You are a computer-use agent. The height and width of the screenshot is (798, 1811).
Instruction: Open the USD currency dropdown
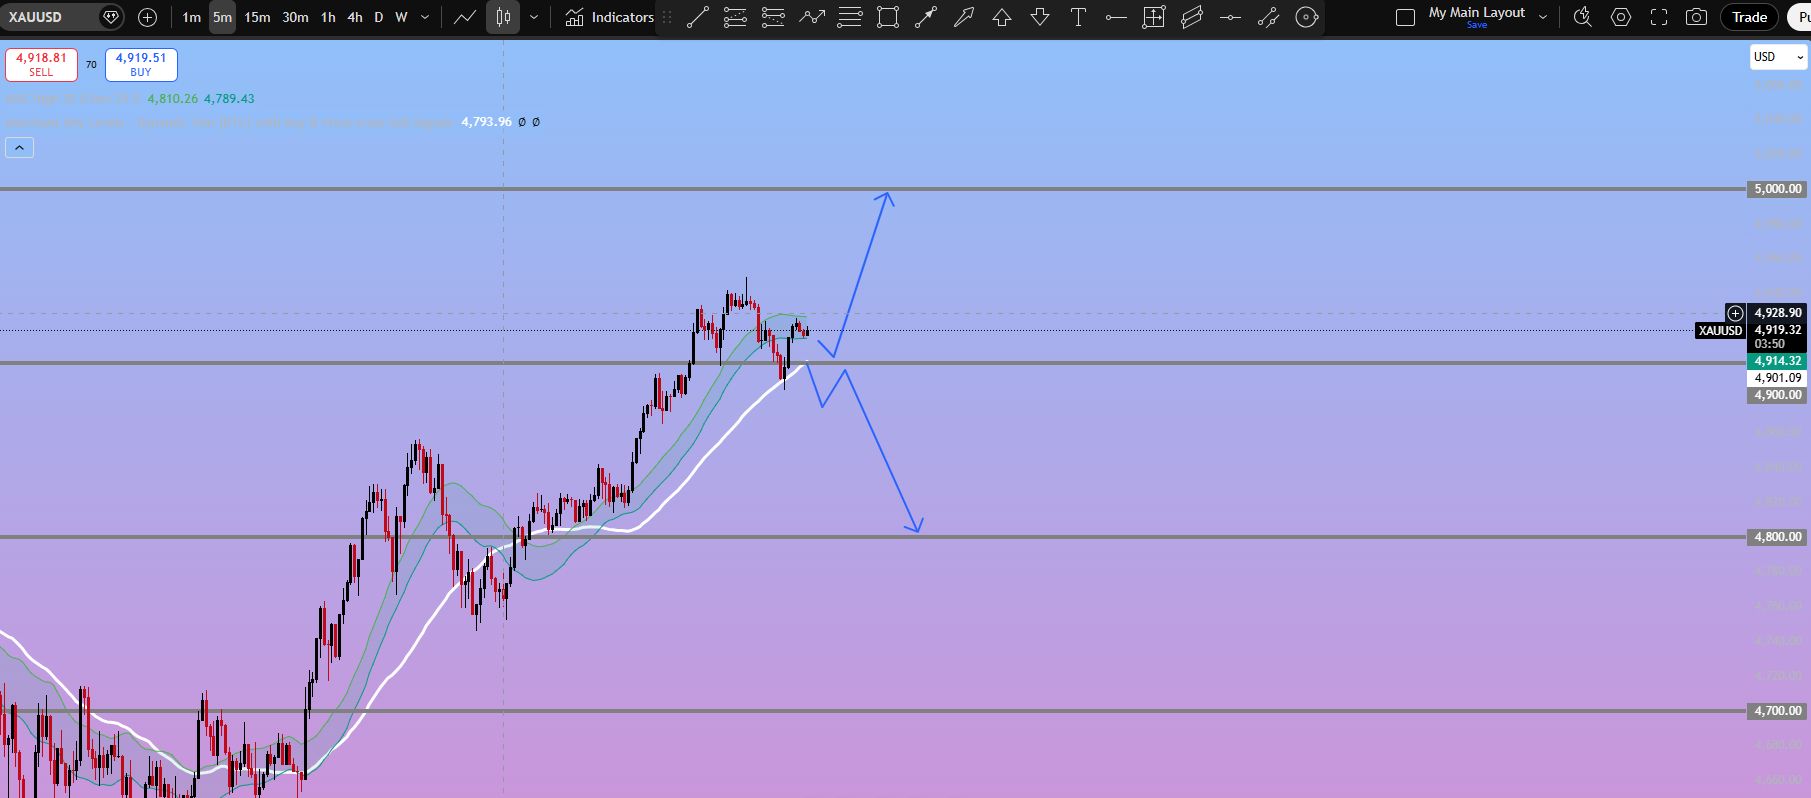(1778, 57)
